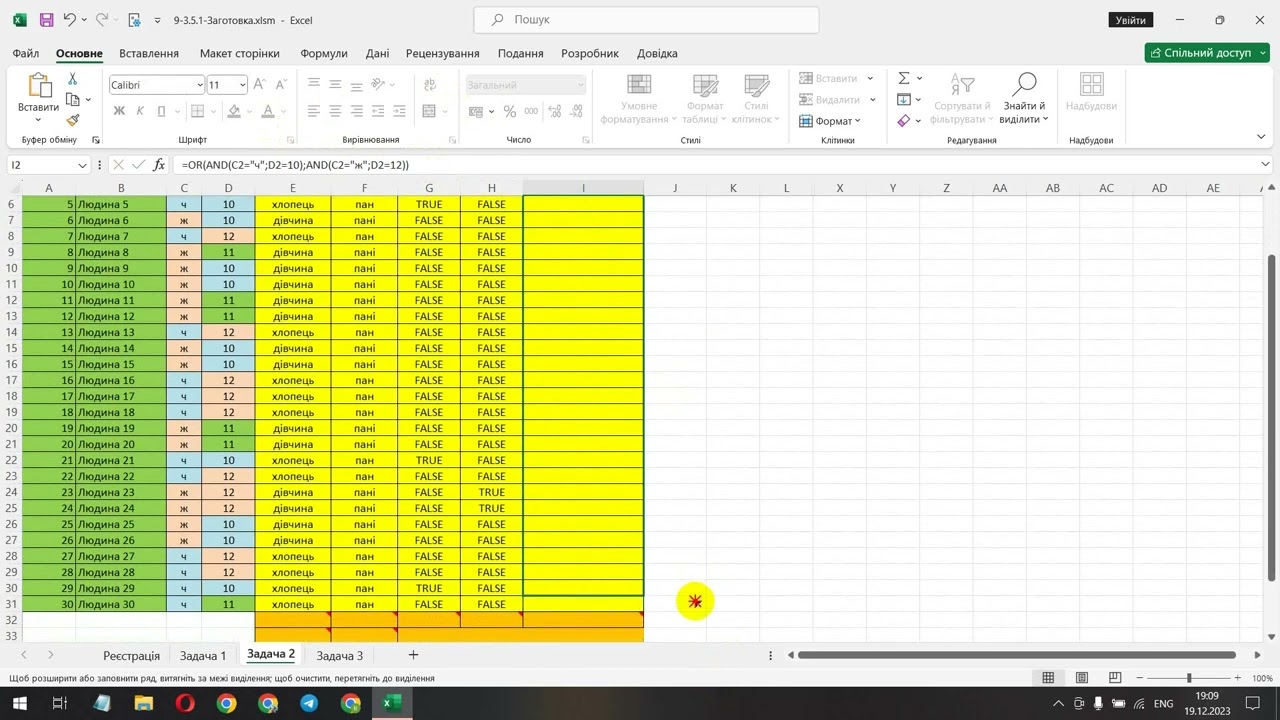This screenshot has height=720, width=1280.
Task: Click the Fill down arrow icon
Action: coord(904,99)
